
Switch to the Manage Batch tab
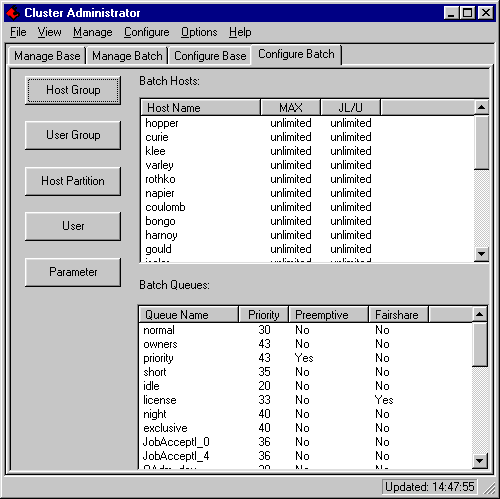pos(127,56)
